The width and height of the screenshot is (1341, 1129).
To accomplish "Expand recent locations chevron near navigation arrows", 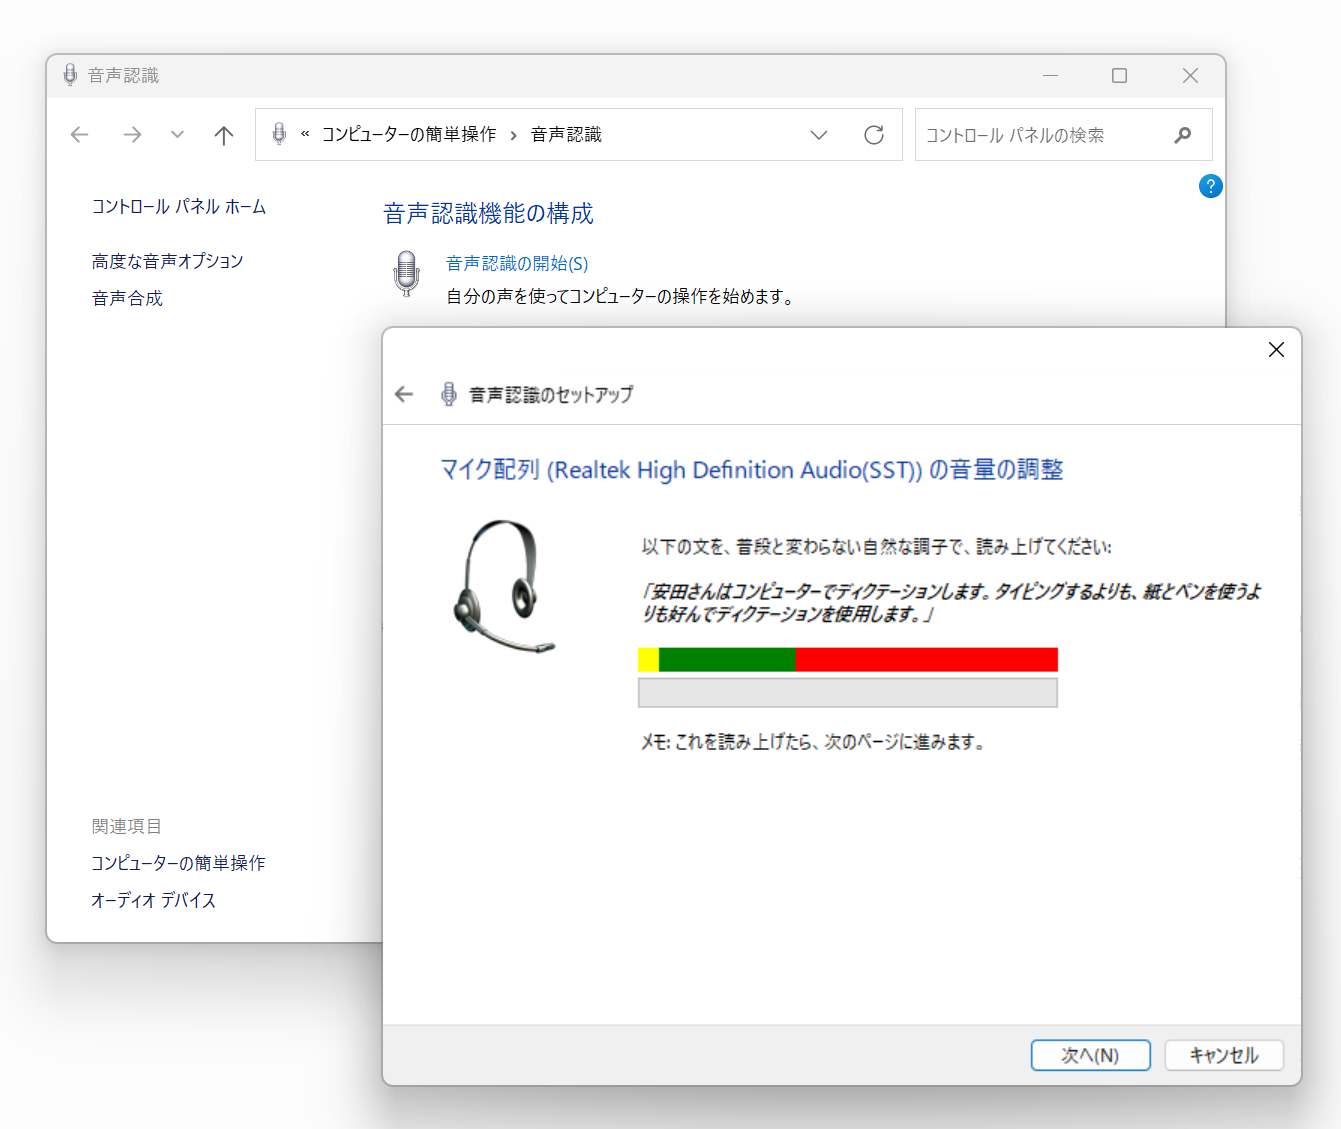I will click(177, 134).
